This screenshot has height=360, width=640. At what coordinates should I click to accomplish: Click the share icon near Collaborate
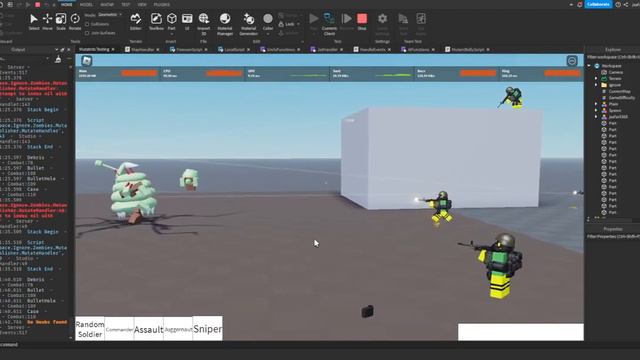626,4
